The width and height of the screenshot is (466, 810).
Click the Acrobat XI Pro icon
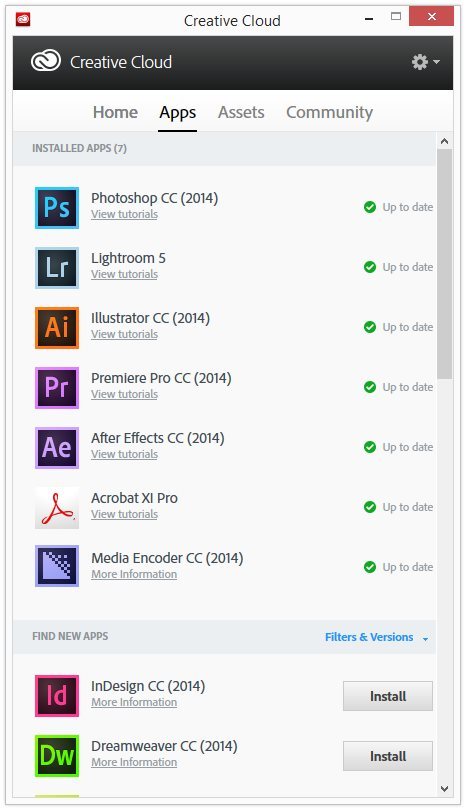point(57,507)
